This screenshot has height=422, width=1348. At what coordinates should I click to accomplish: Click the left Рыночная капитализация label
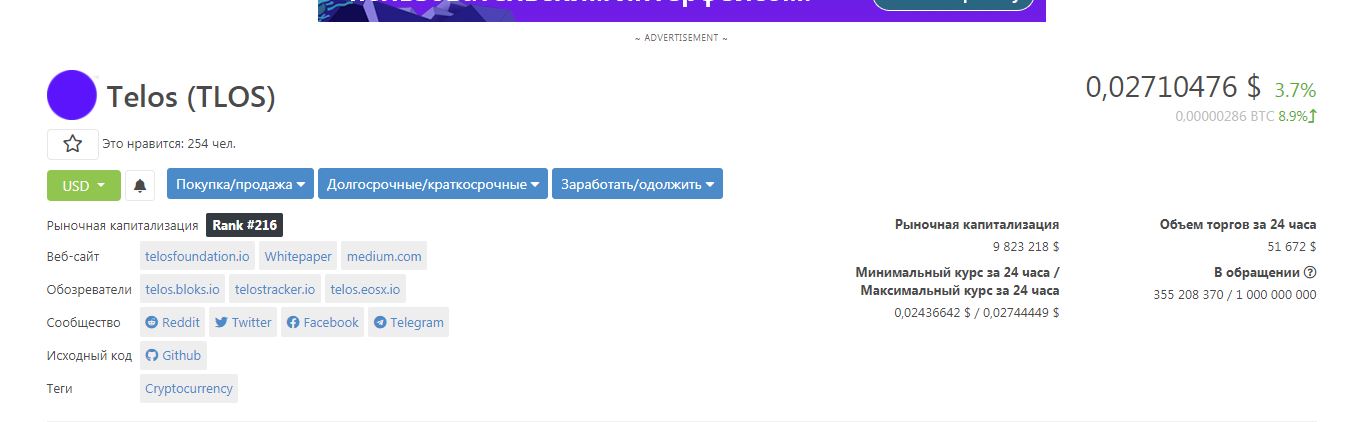tap(122, 226)
